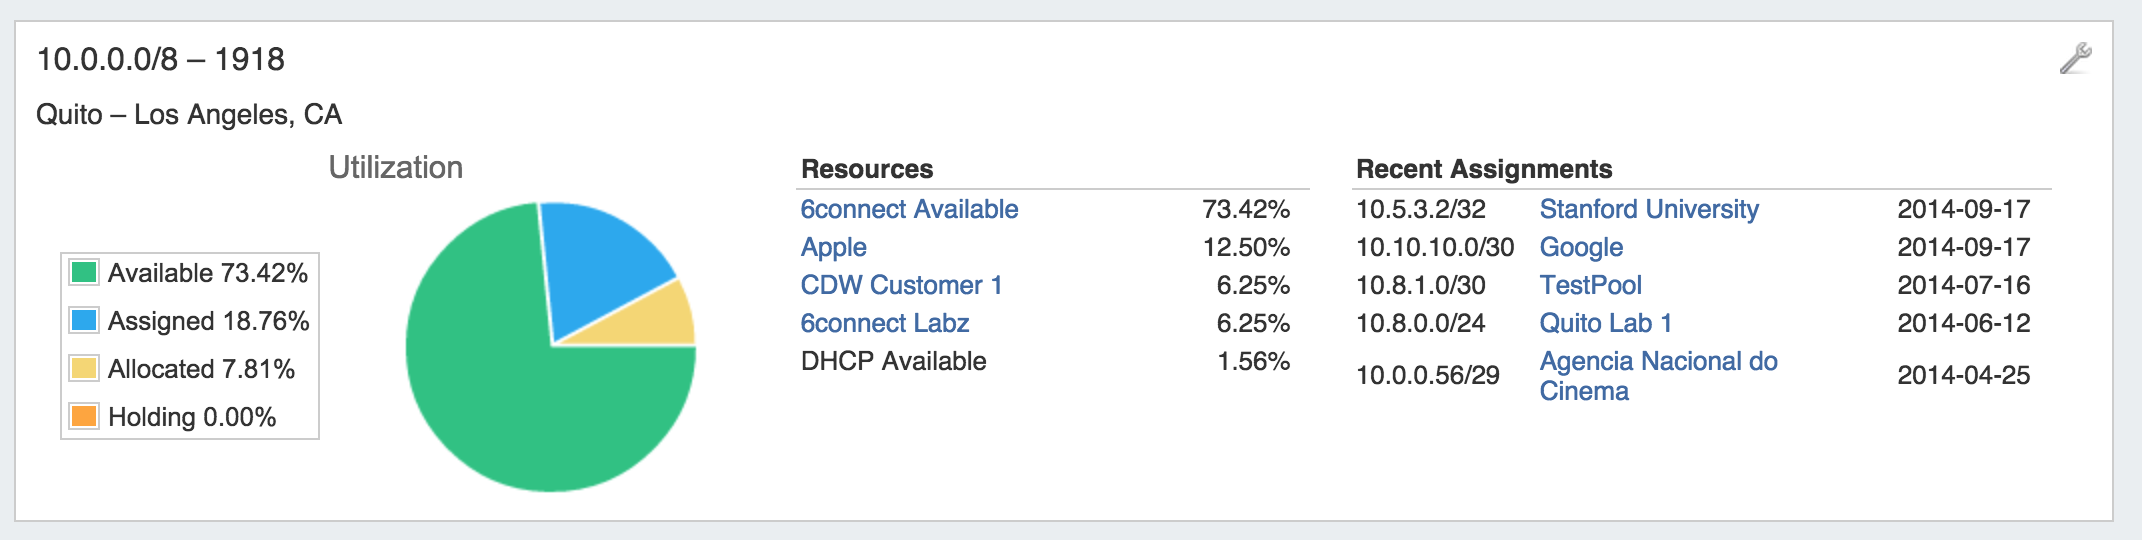This screenshot has width=2142, height=540.
Task: Open Stanford University assignment link
Action: tap(1648, 209)
